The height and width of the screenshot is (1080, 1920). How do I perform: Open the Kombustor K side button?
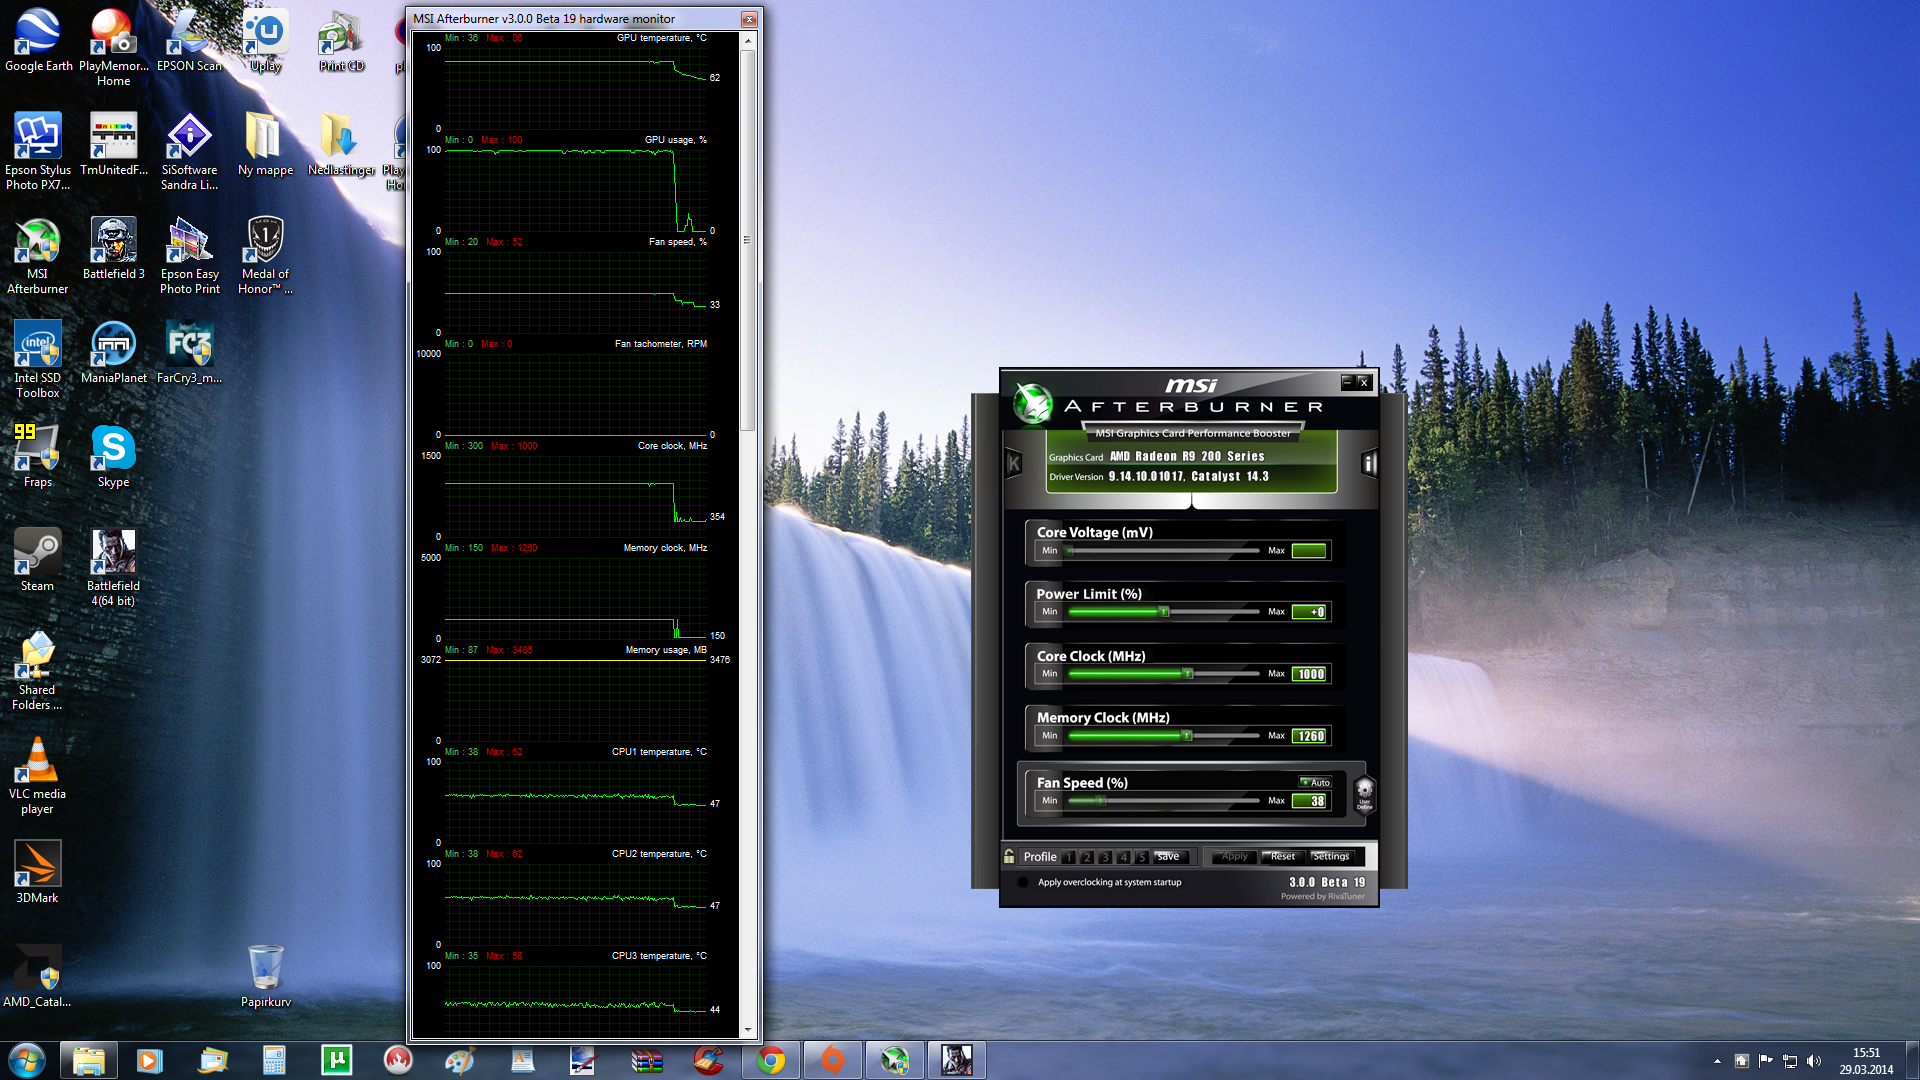(1014, 463)
